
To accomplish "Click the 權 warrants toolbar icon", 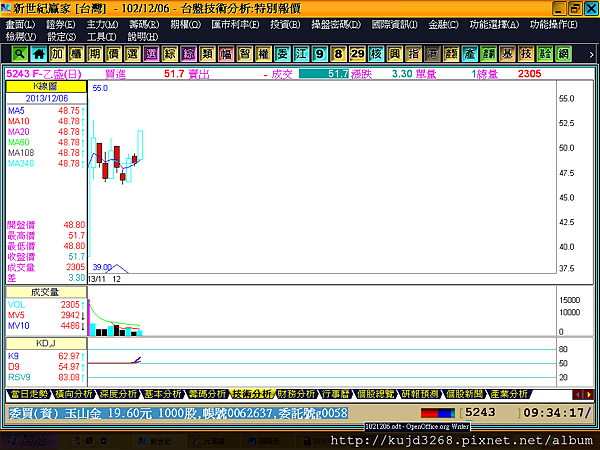I will point(263,54).
